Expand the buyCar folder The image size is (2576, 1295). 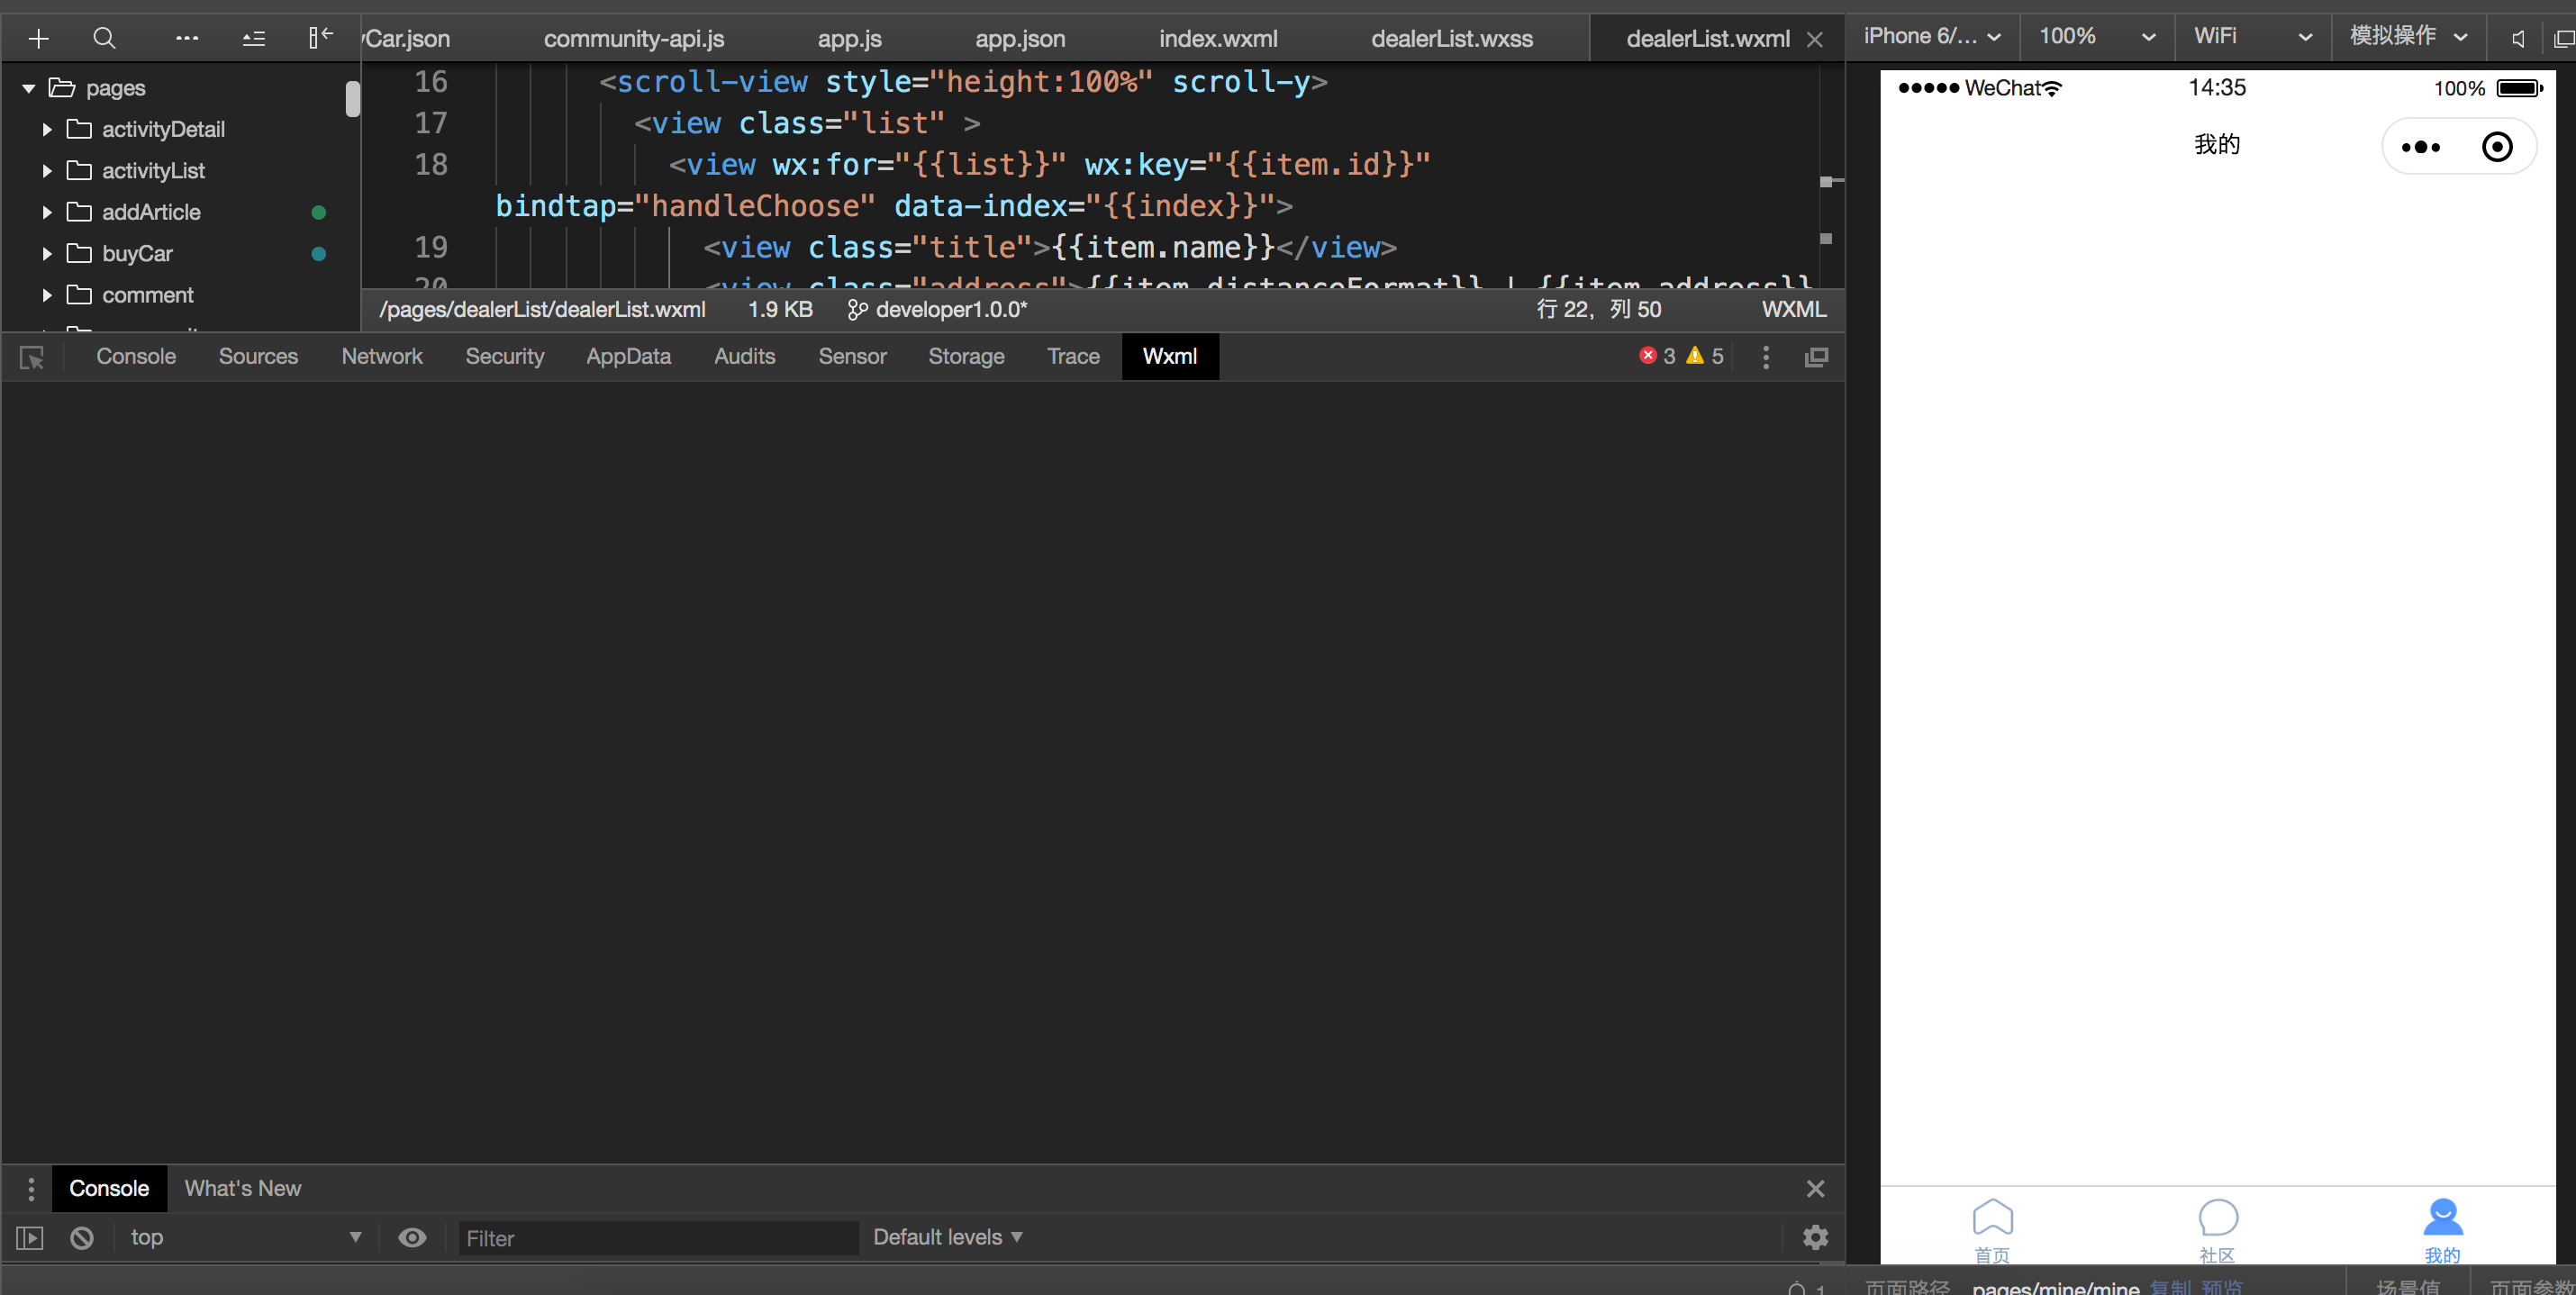[x=47, y=254]
